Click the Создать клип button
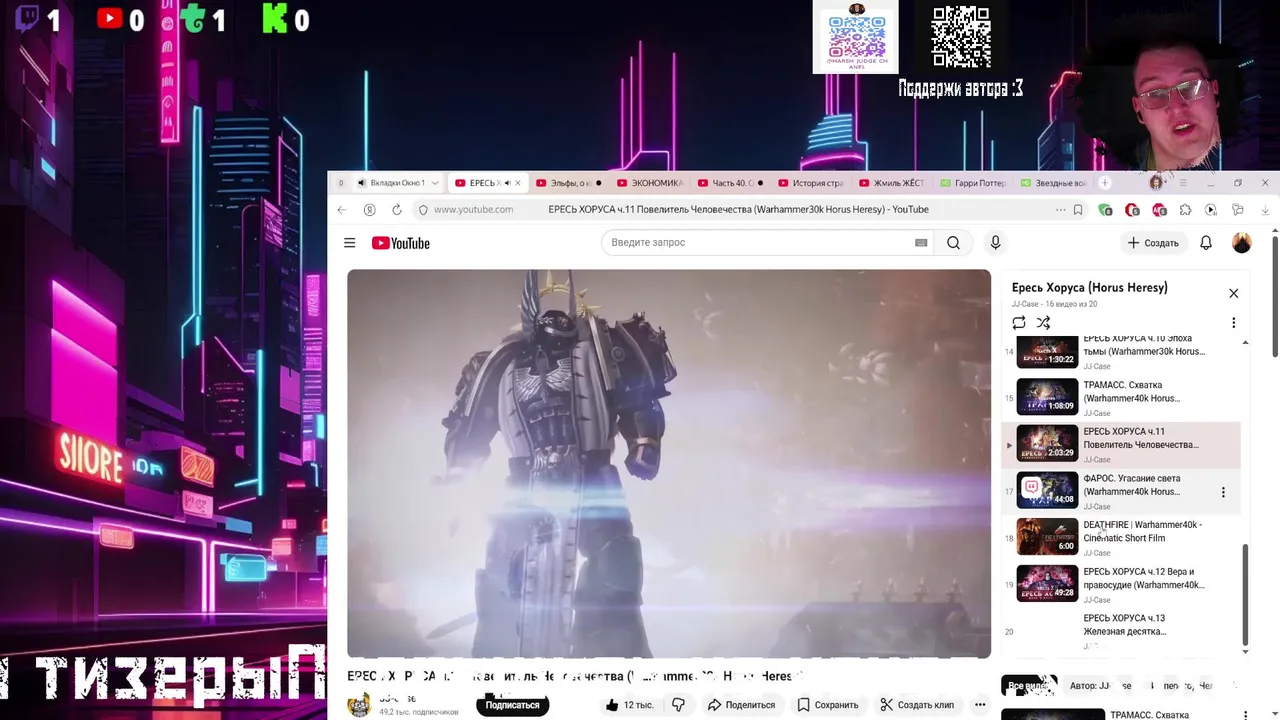The height and width of the screenshot is (720, 1280). tap(917, 705)
